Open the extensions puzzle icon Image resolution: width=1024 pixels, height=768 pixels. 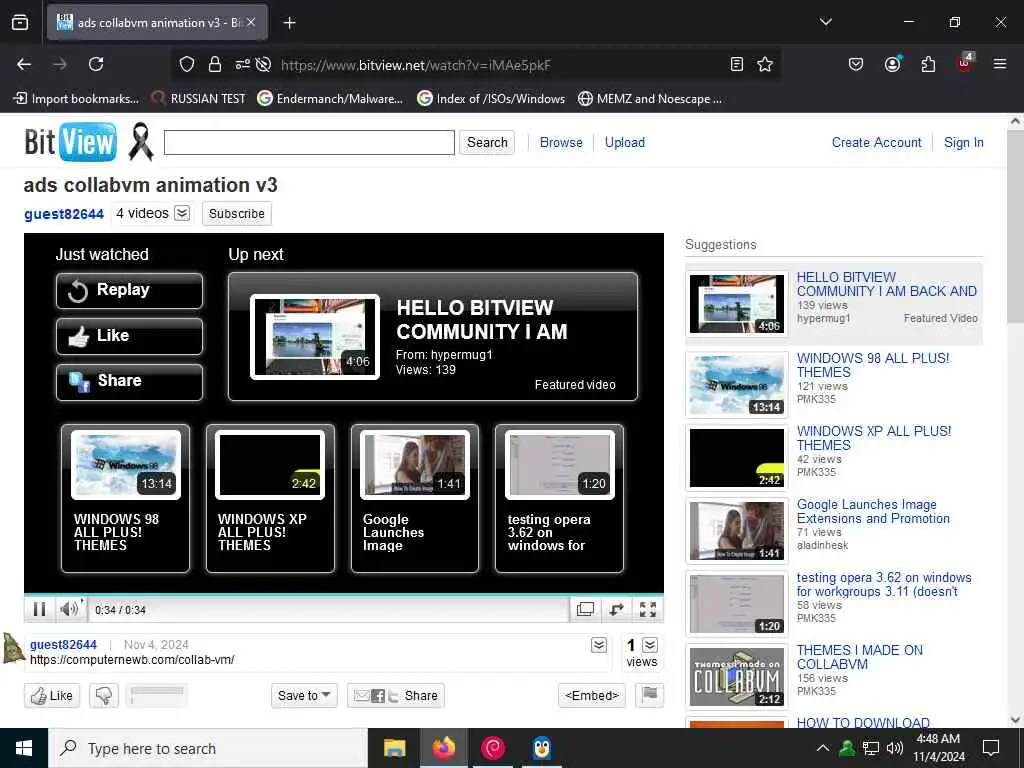click(928, 64)
